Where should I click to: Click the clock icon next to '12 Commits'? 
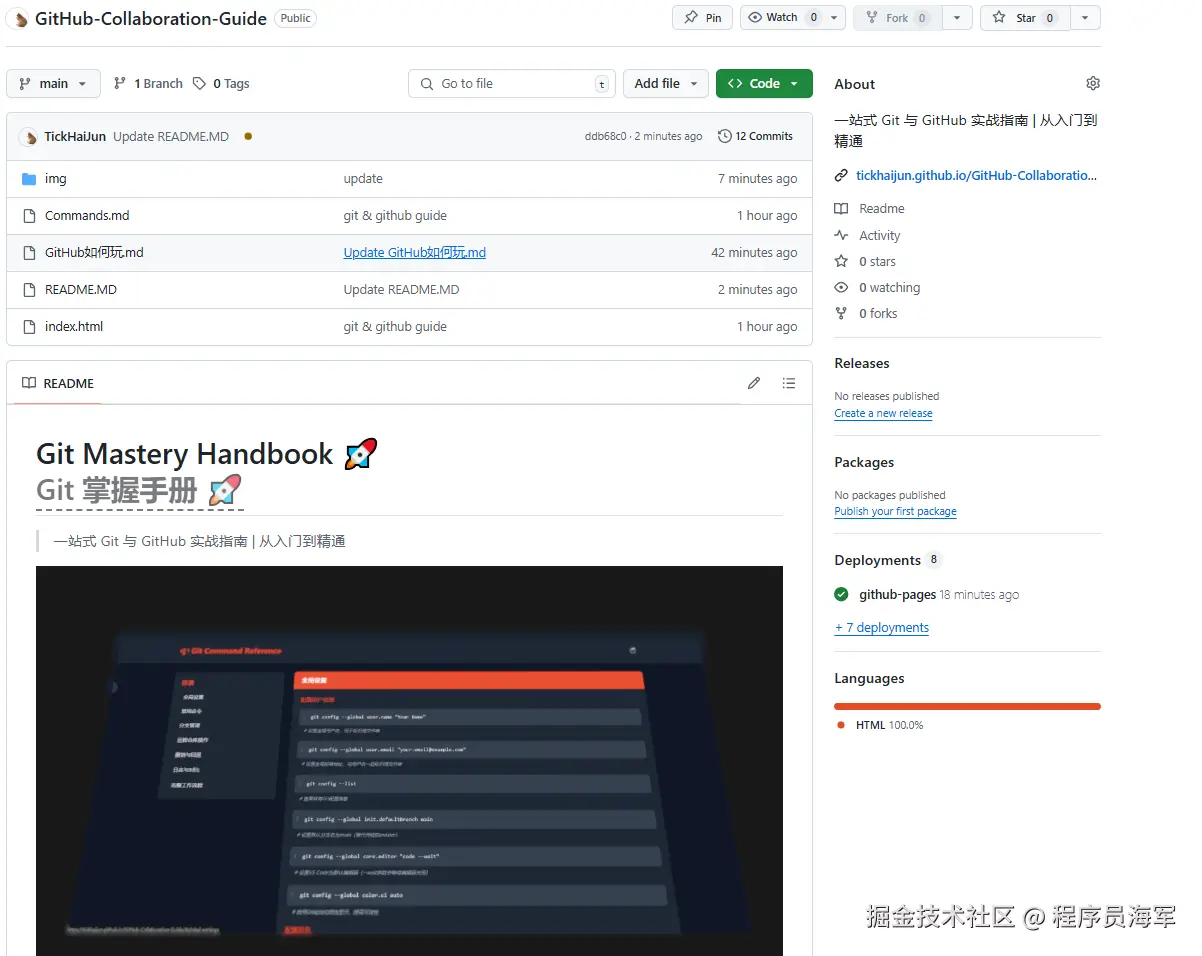point(724,136)
